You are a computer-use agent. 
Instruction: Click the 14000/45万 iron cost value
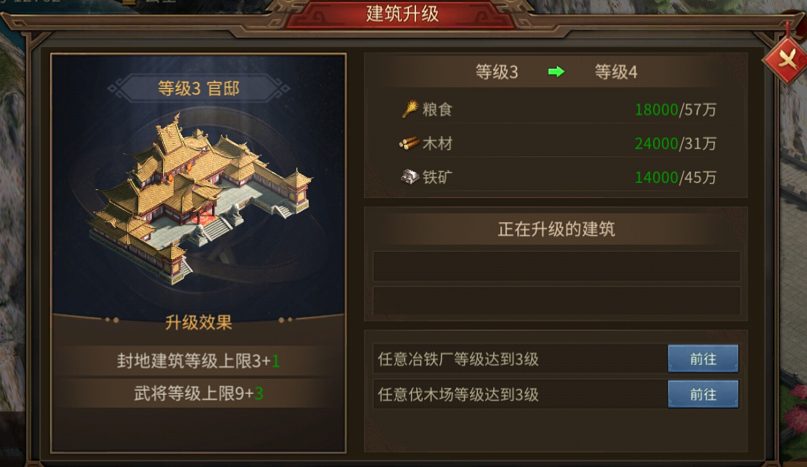[675, 178]
